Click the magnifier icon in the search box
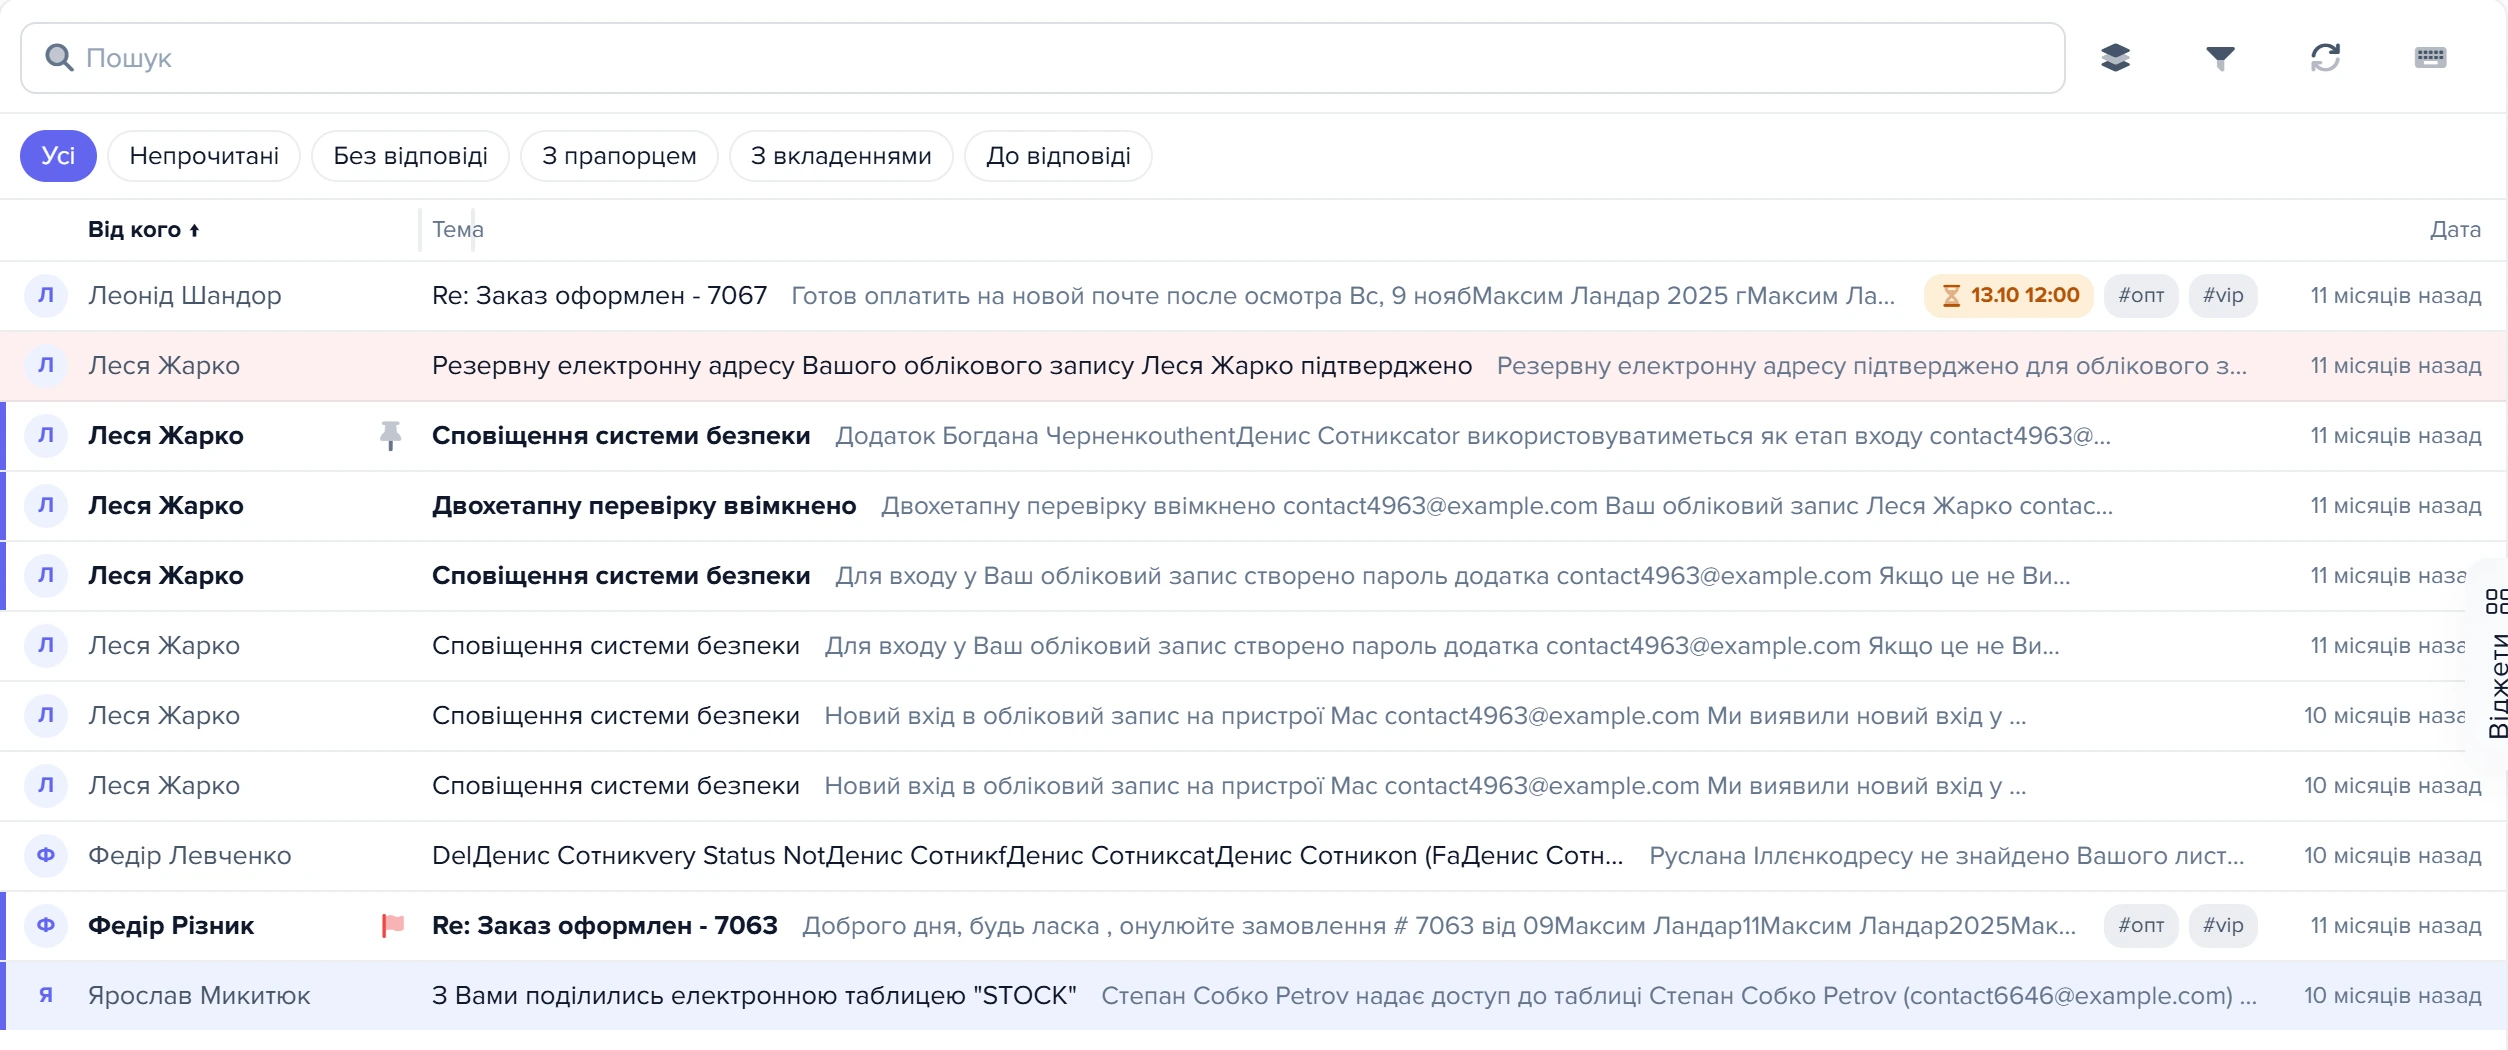 (60, 58)
